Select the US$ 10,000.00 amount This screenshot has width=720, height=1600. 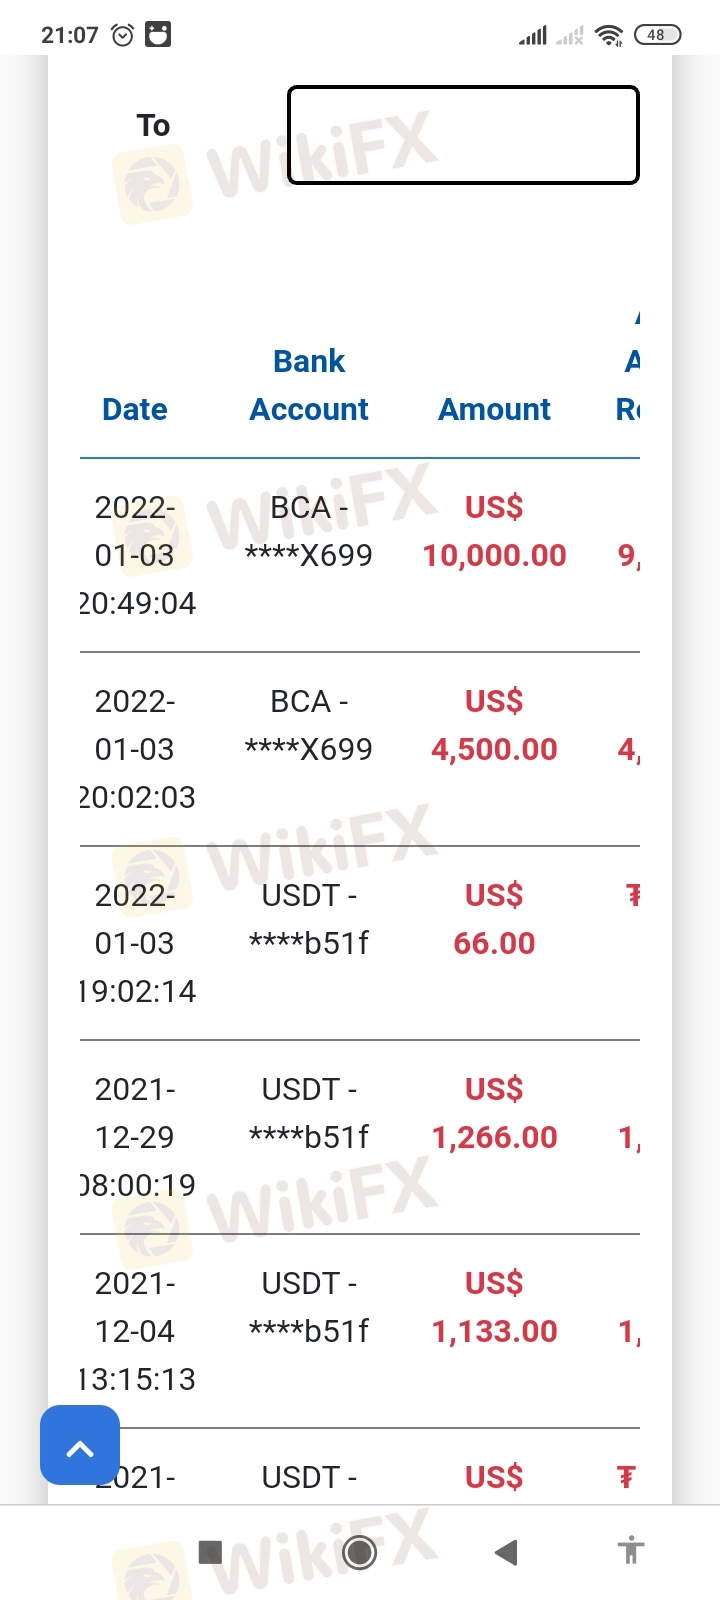click(494, 532)
